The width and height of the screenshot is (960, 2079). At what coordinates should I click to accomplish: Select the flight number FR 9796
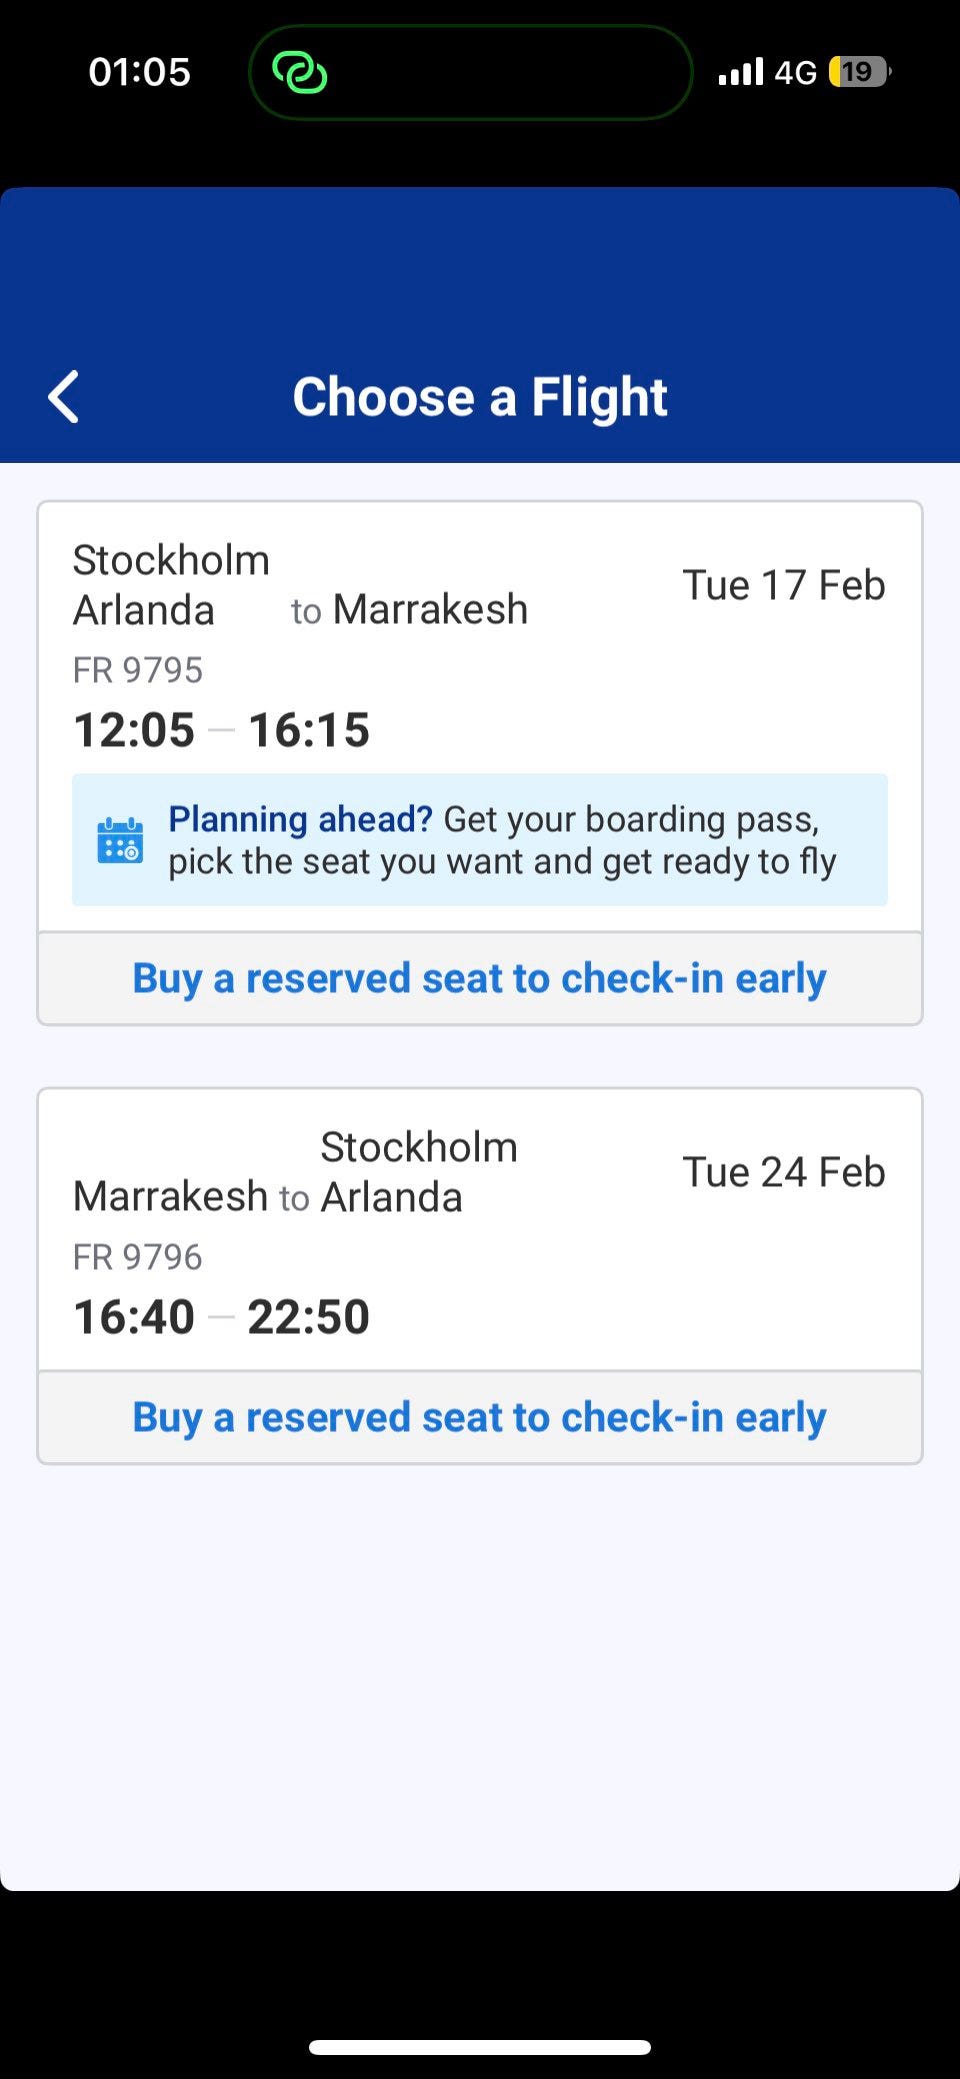(138, 1257)
